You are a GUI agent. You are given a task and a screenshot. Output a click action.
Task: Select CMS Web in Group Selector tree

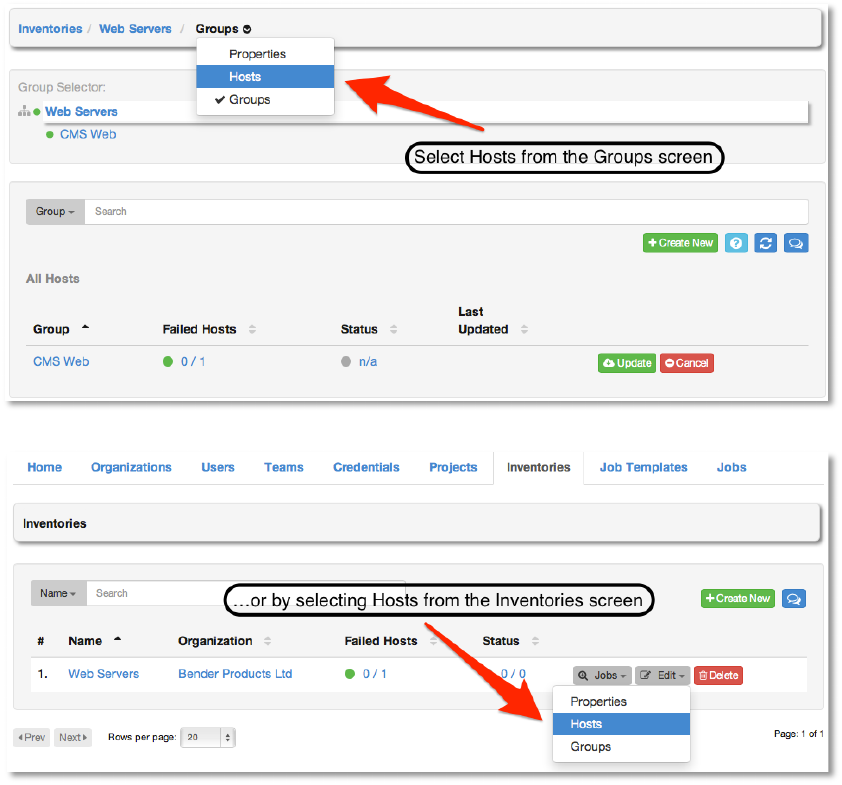click(x=88, y=135)
